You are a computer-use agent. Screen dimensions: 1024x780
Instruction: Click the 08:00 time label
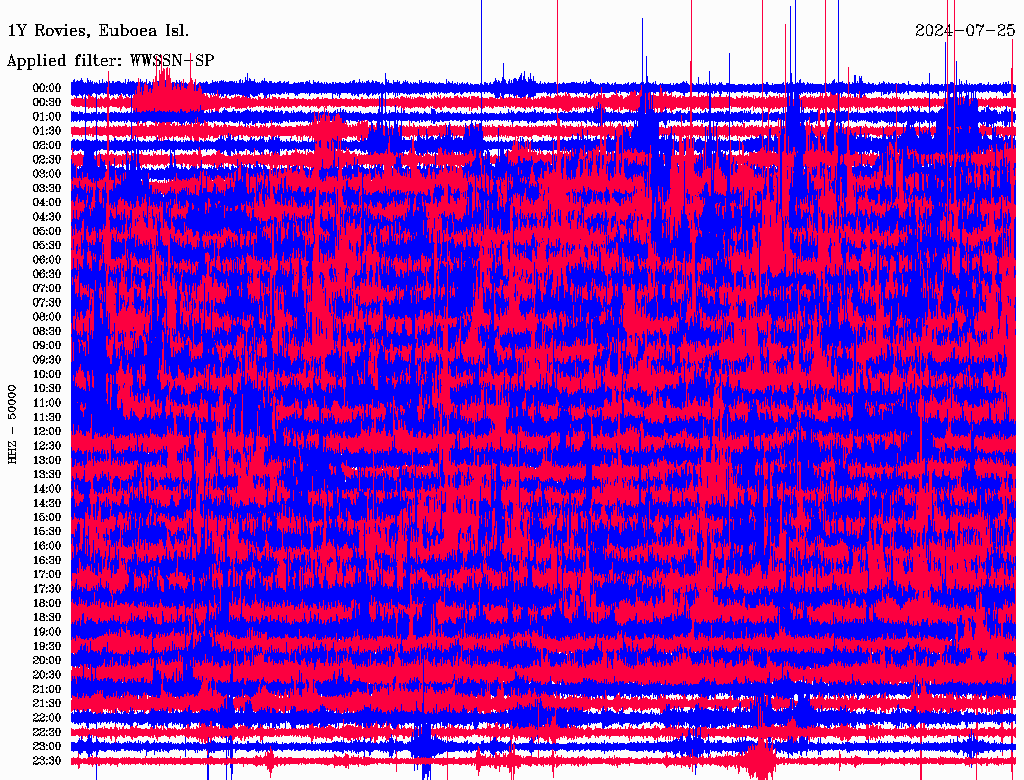tap(47, 317)
